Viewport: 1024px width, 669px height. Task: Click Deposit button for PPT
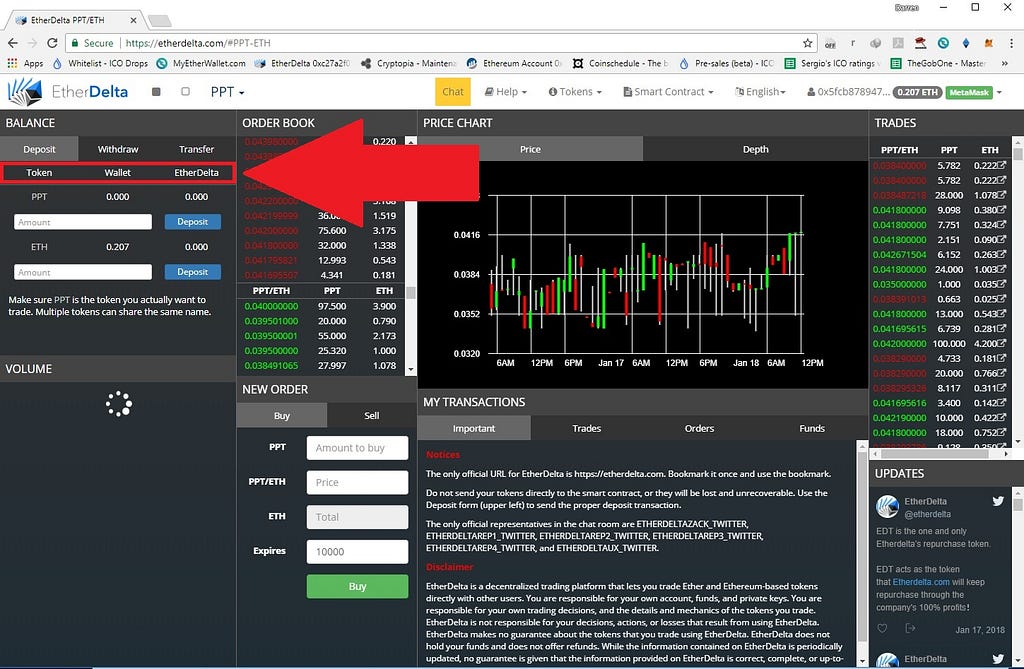pyautogui.click(x=193, y=222)
